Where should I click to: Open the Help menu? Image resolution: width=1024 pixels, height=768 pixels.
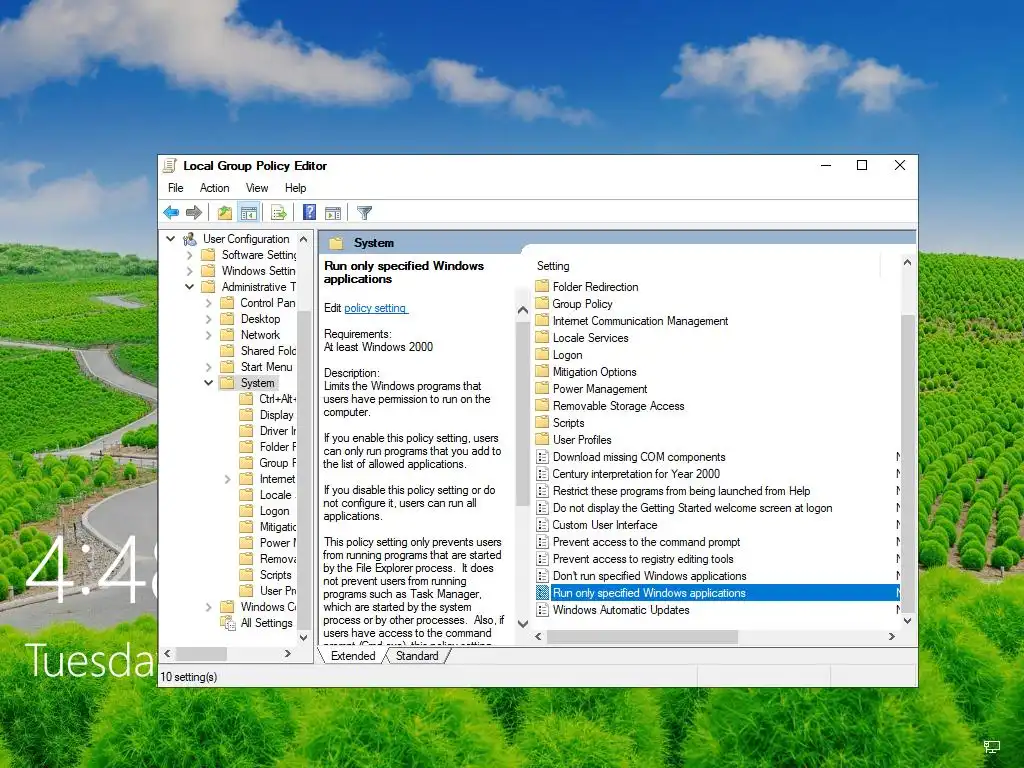pyautogui.click(x=295, y=187)
